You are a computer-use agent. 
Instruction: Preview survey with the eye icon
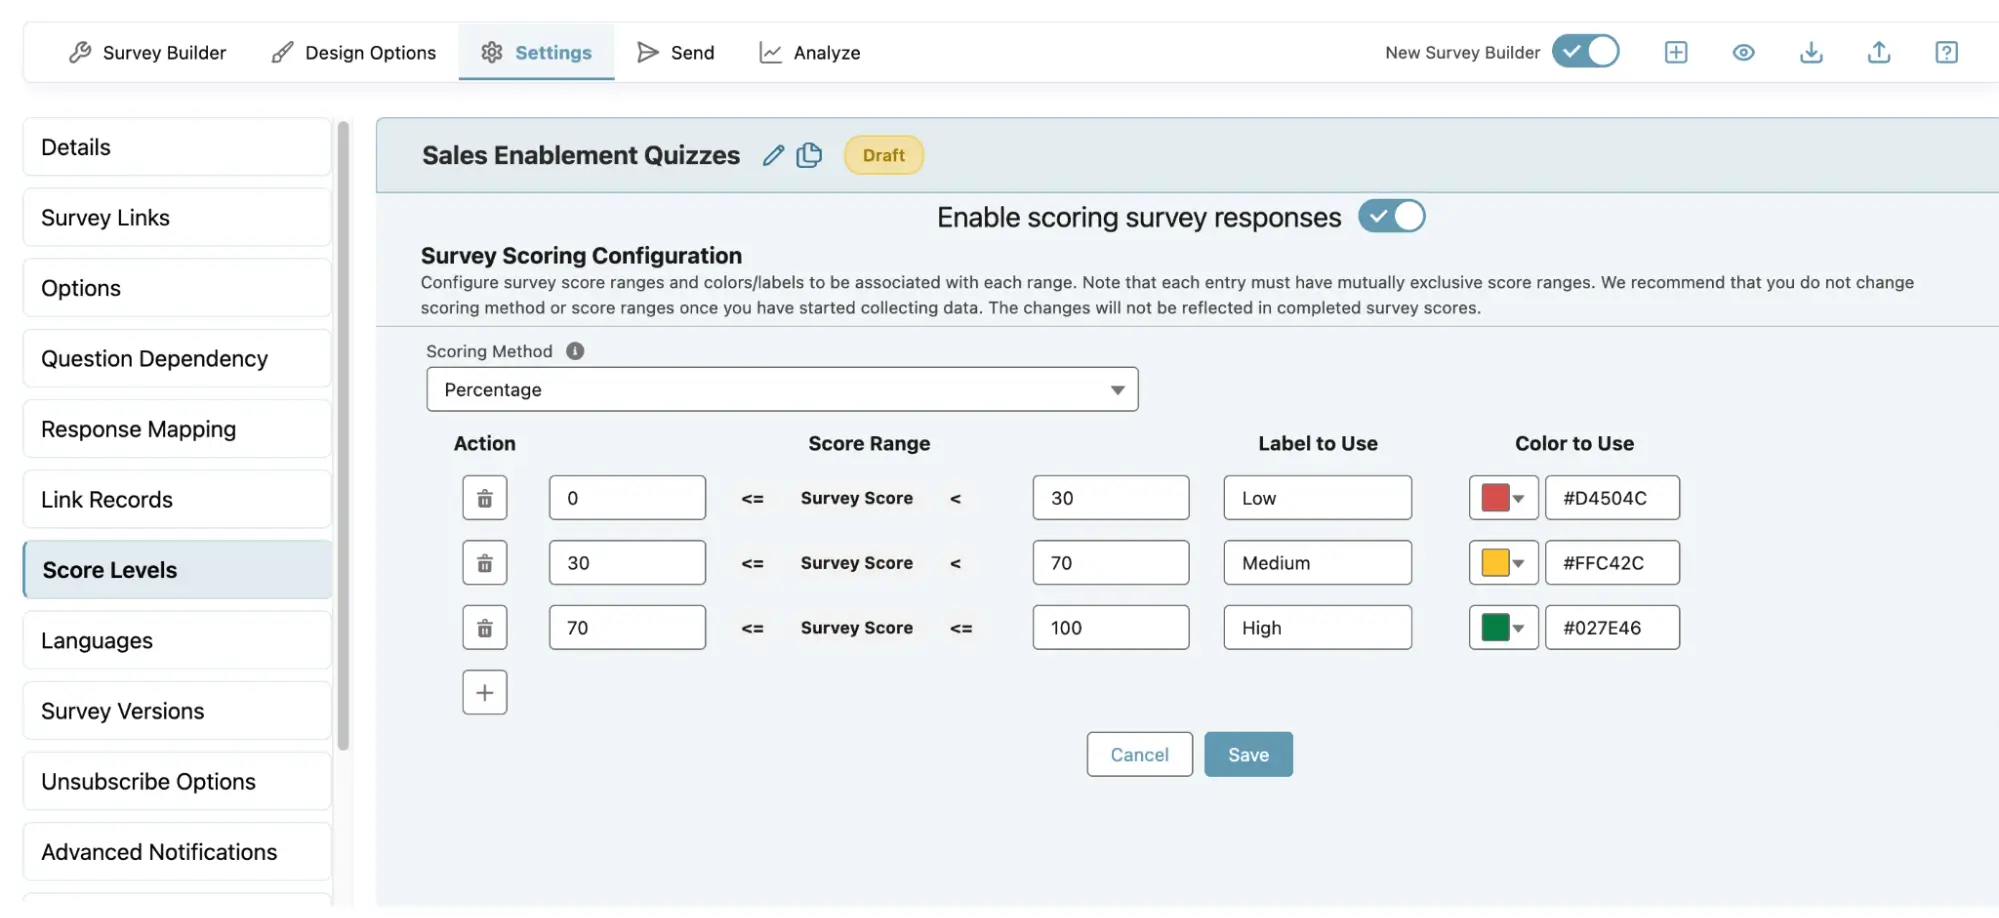coord(1743,52)
